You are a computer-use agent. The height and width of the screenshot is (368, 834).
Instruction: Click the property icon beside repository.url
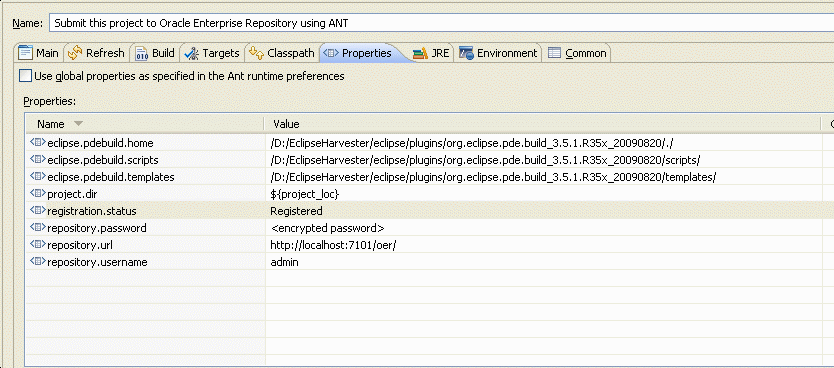click(38, 245)
